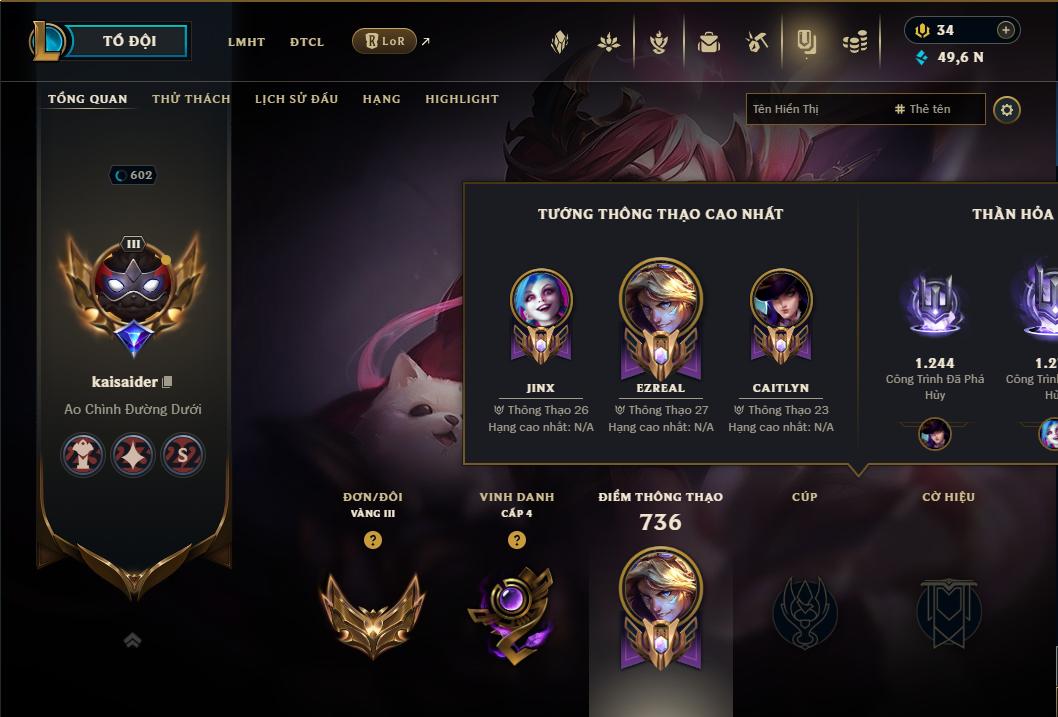Click the Tên Hiển Thị search field
Viewport: 1058px width, 717px height.
[x=818, y=109]
